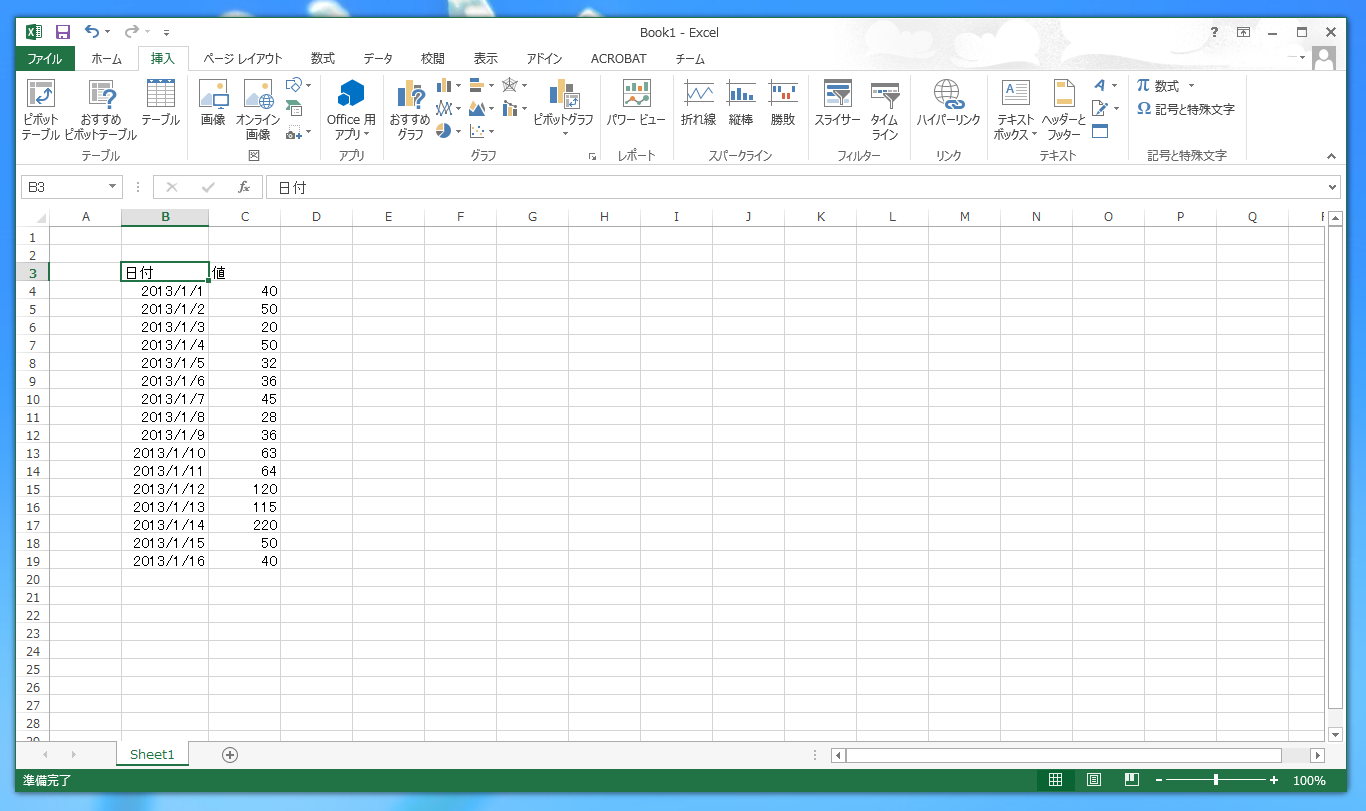The width and height of the screenshot is (1366, 811).
Task: Insert a picture using 画像
Action: 213,103
